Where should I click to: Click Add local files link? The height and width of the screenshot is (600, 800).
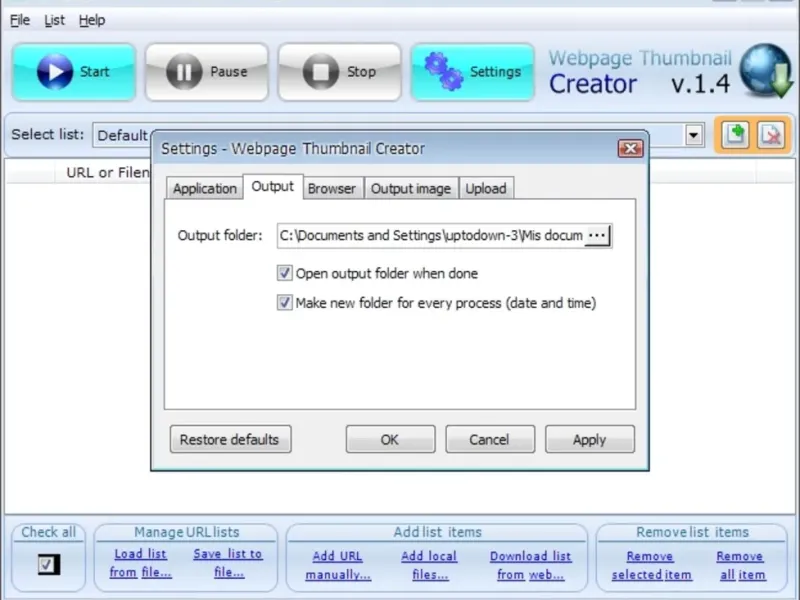(429, 565)
